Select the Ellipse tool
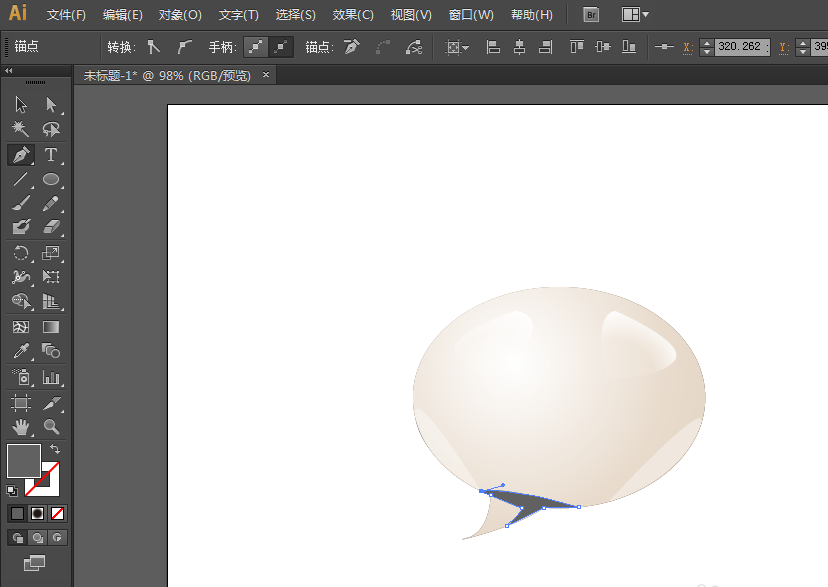 [51, 179]
